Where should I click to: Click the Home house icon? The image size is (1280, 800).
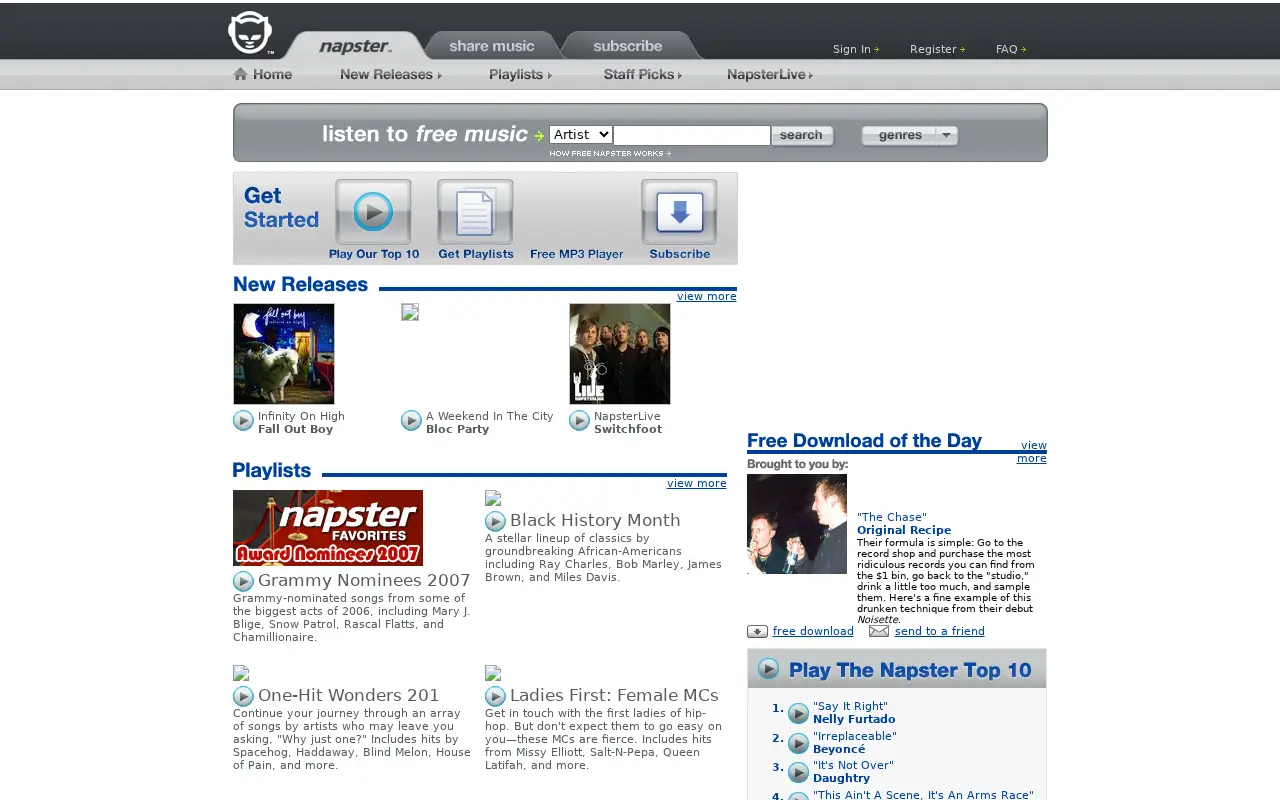240,73
